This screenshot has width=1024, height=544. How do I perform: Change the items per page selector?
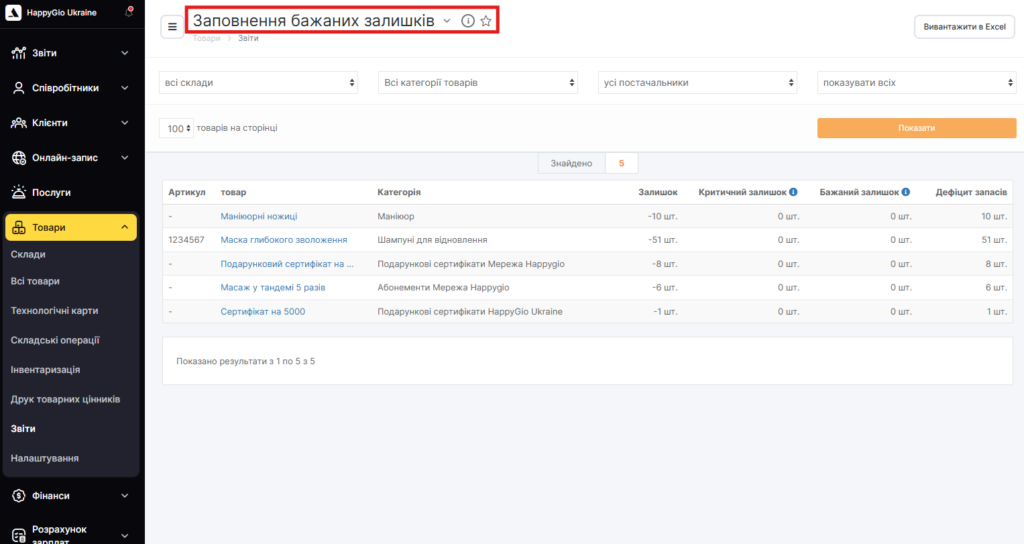tap(176, 129)
